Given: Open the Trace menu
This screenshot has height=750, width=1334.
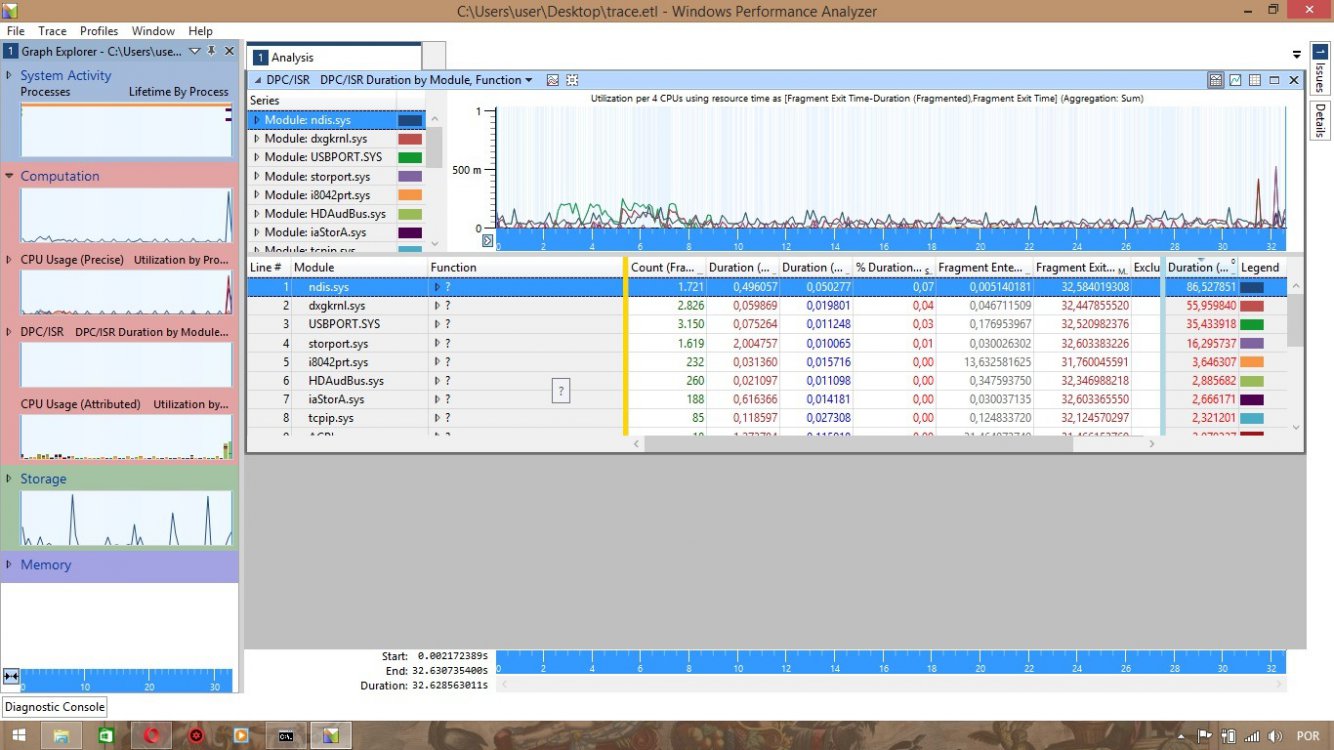Looking at the screenshot, I should point(52,31).
